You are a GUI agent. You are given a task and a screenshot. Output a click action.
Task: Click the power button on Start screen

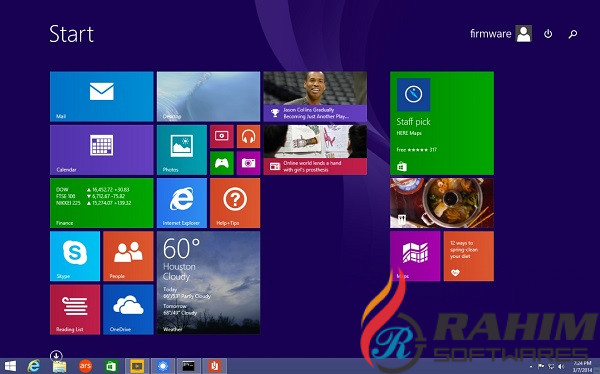548,34
